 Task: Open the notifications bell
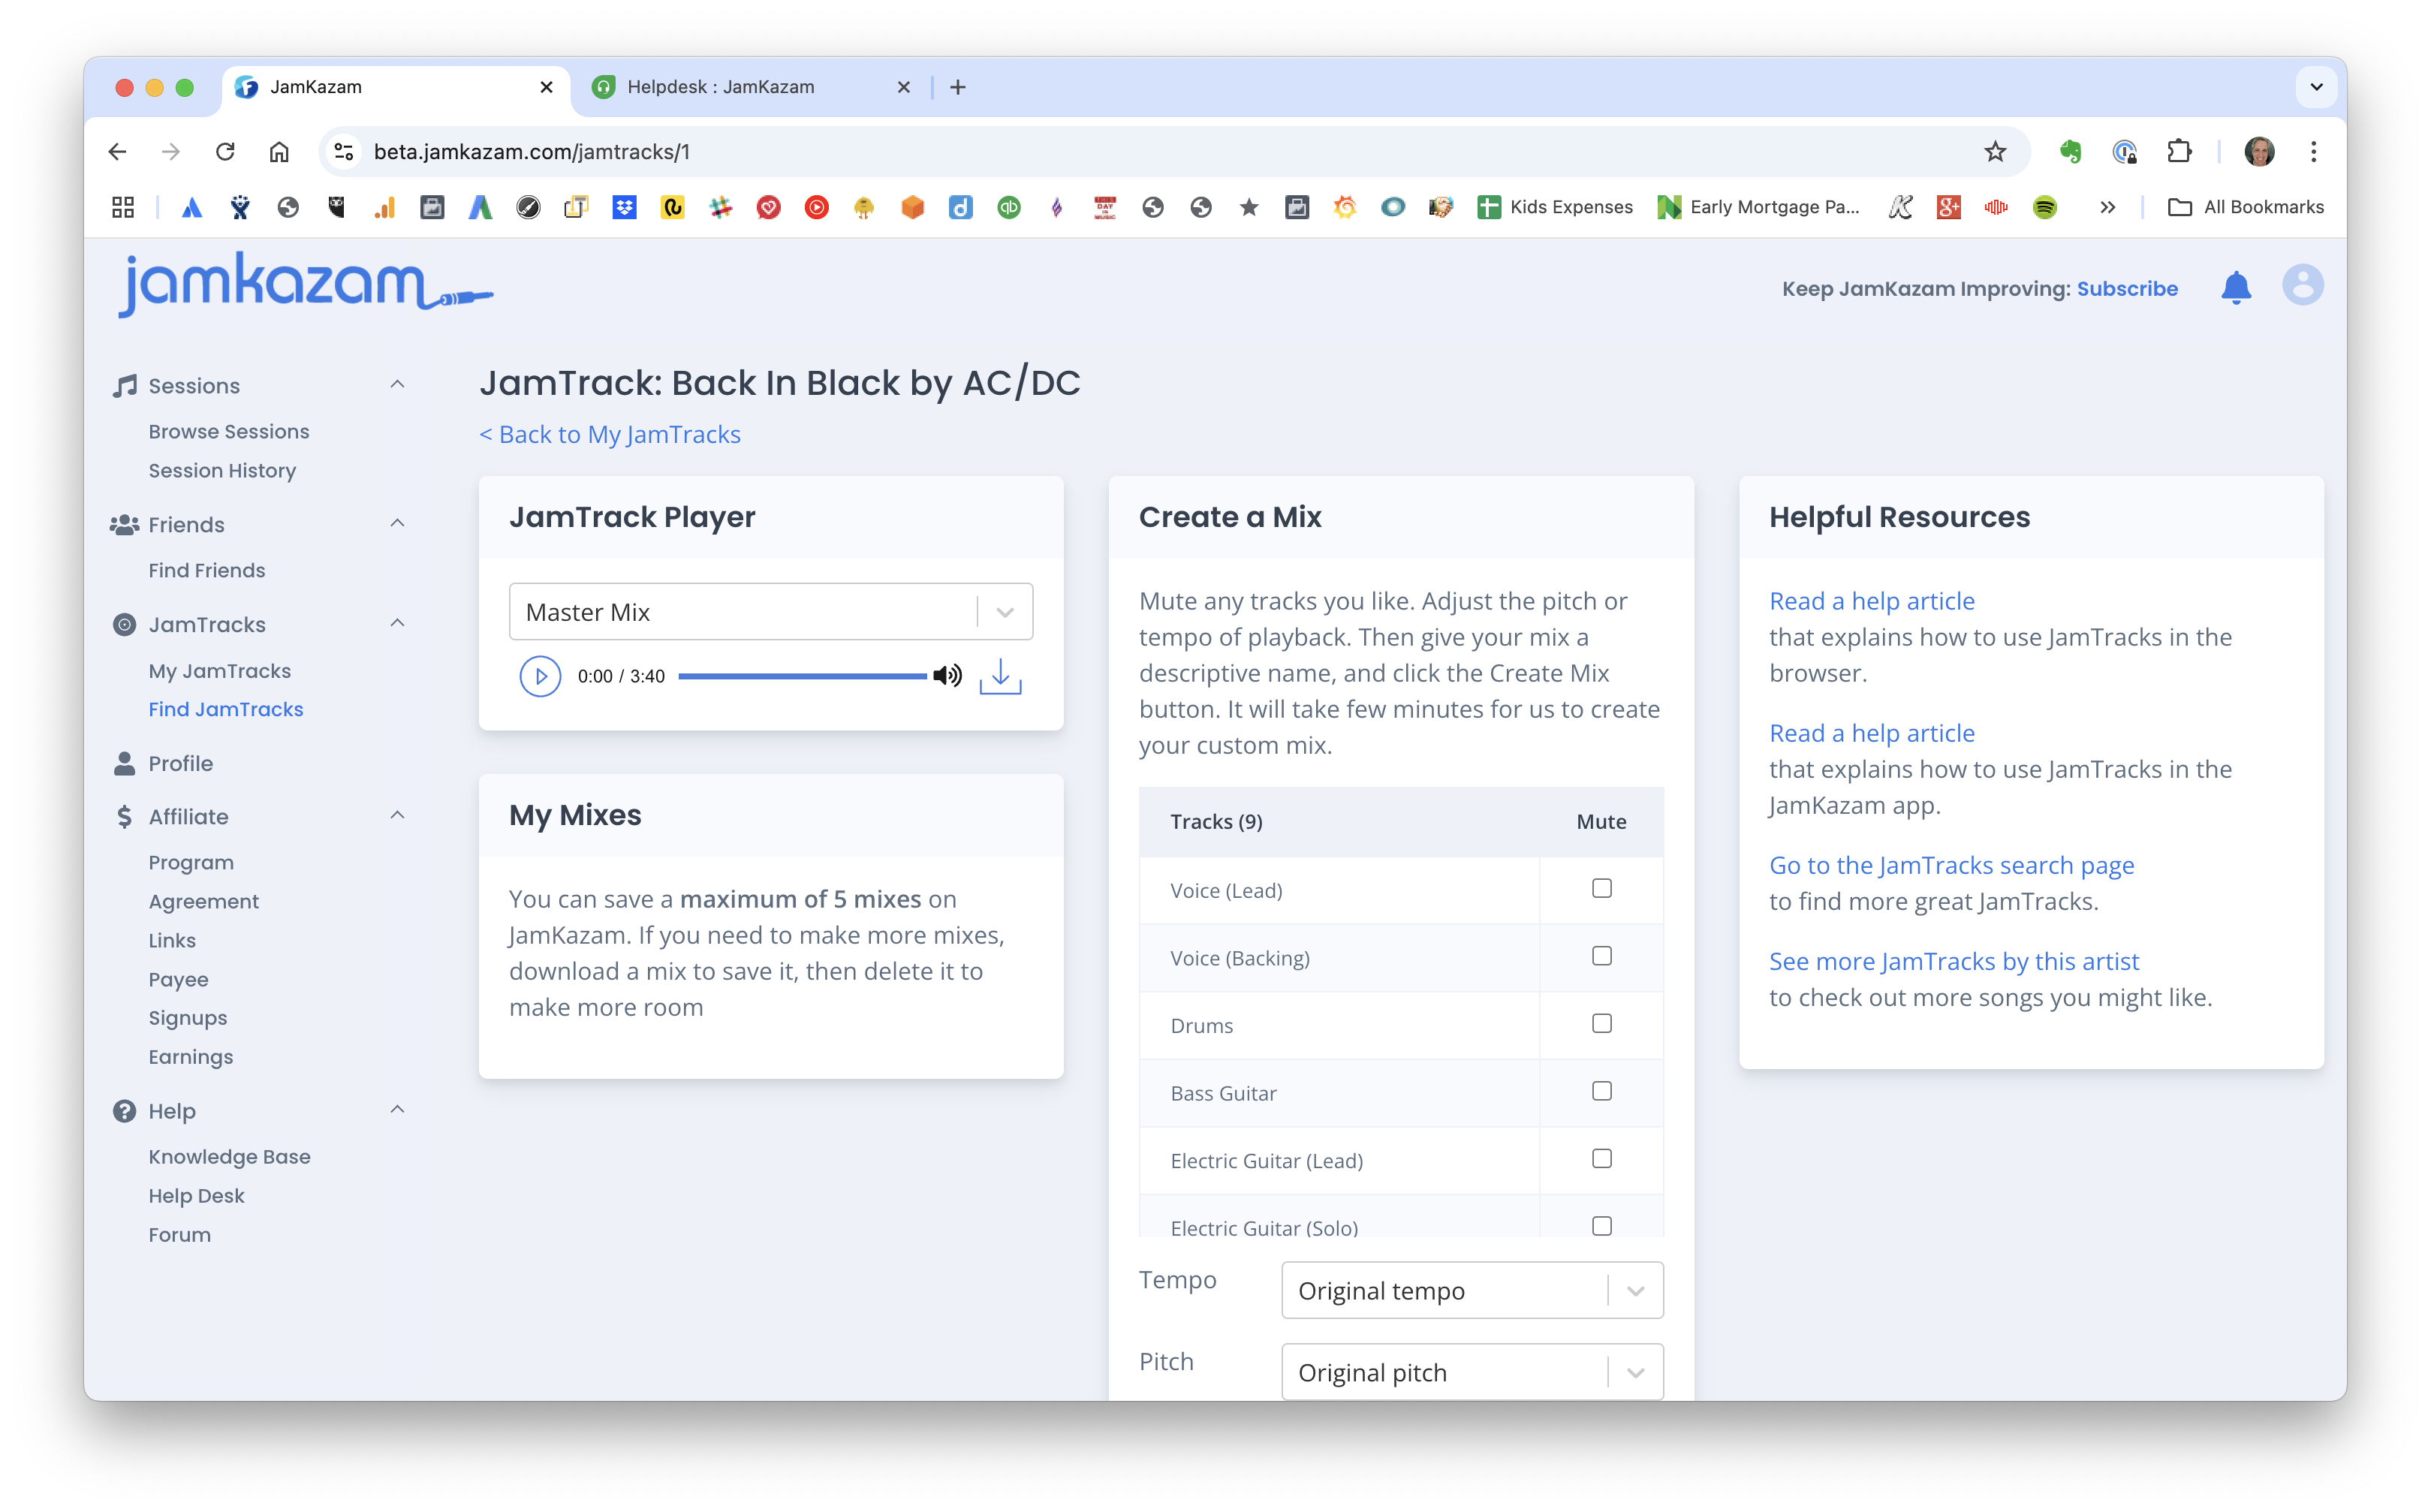point(2235,288)
